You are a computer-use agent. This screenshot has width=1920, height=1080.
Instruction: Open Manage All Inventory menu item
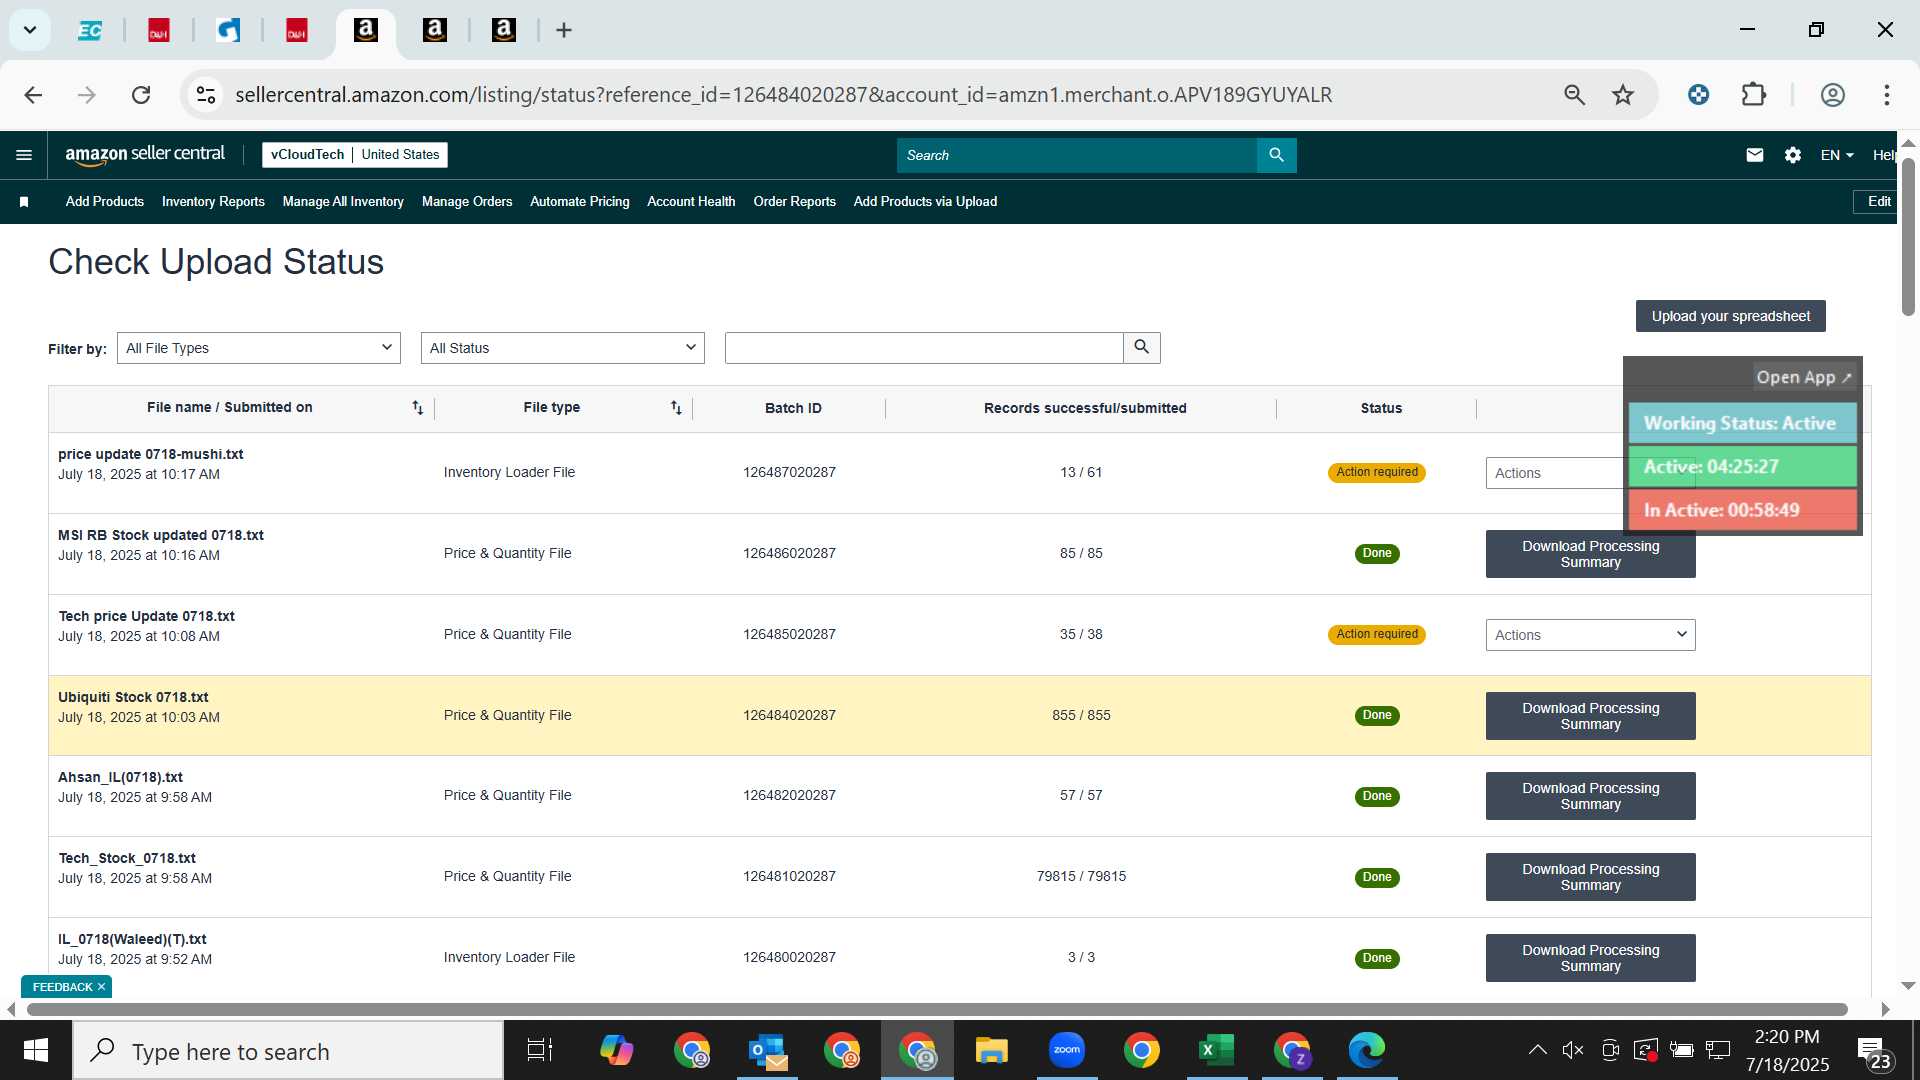343,202
